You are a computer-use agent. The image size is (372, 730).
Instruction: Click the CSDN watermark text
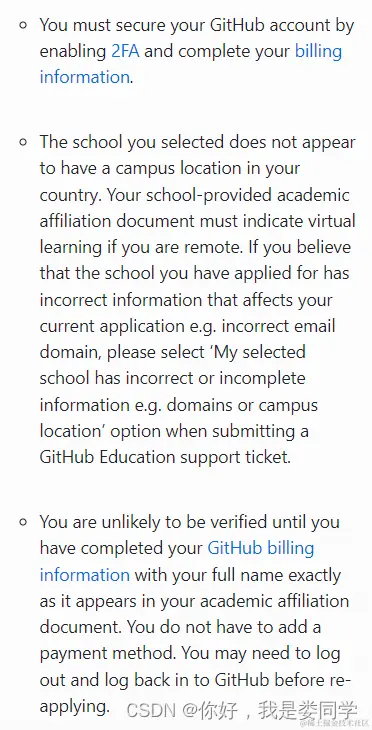tap(151, 710)
